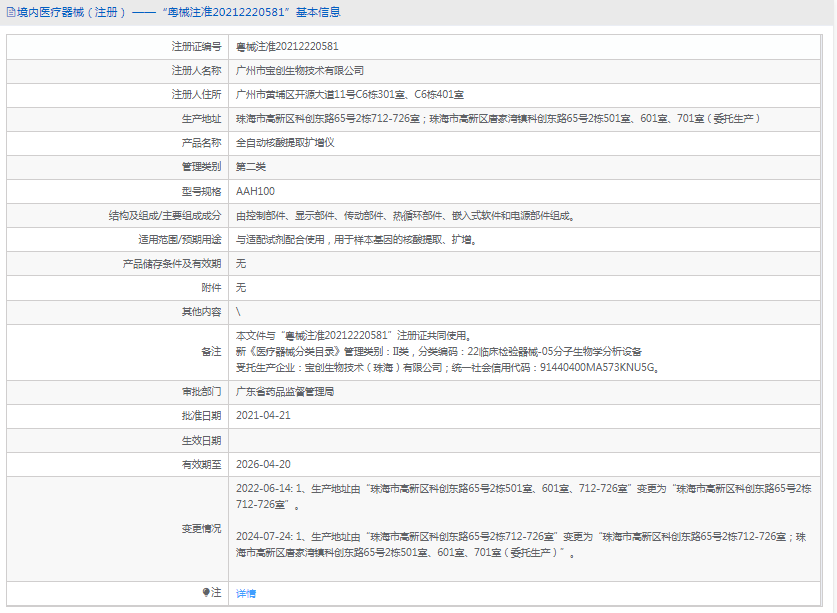Screen dimensions: 837x613
Task: Click the label 结构及组成/主要组成成分
Action: click(x=164, y=216)
